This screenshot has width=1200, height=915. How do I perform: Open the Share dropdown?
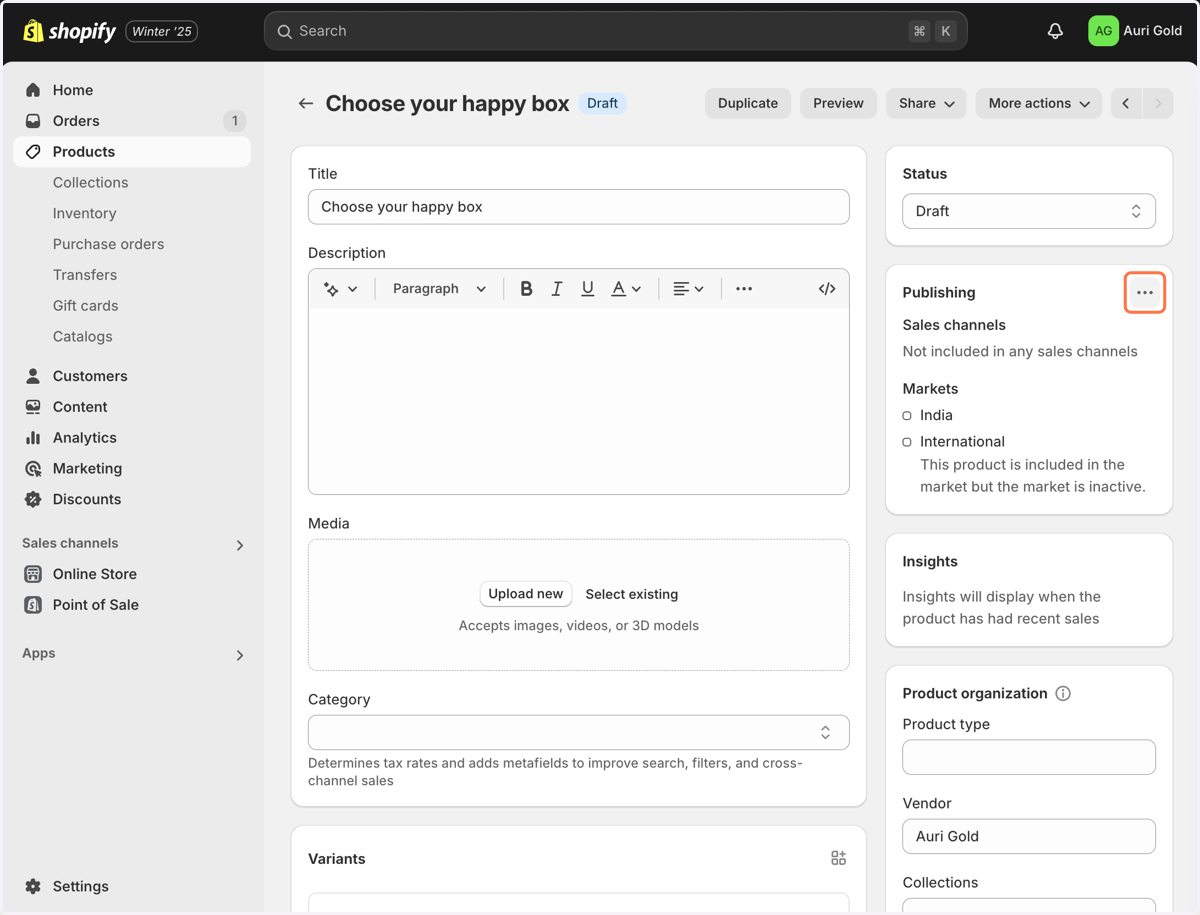coord(926,103)
